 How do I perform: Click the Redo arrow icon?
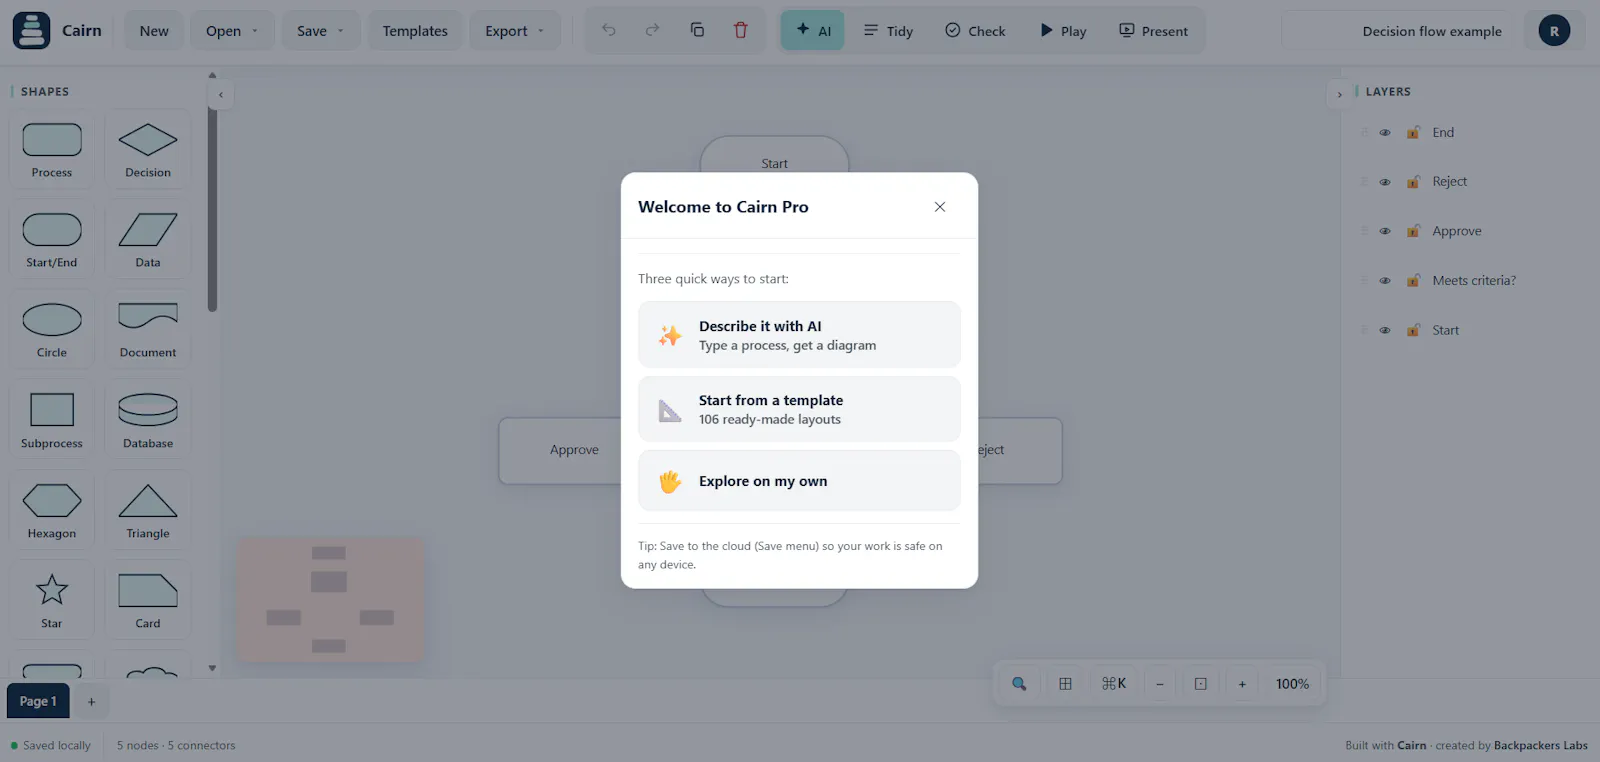(653, 30)
